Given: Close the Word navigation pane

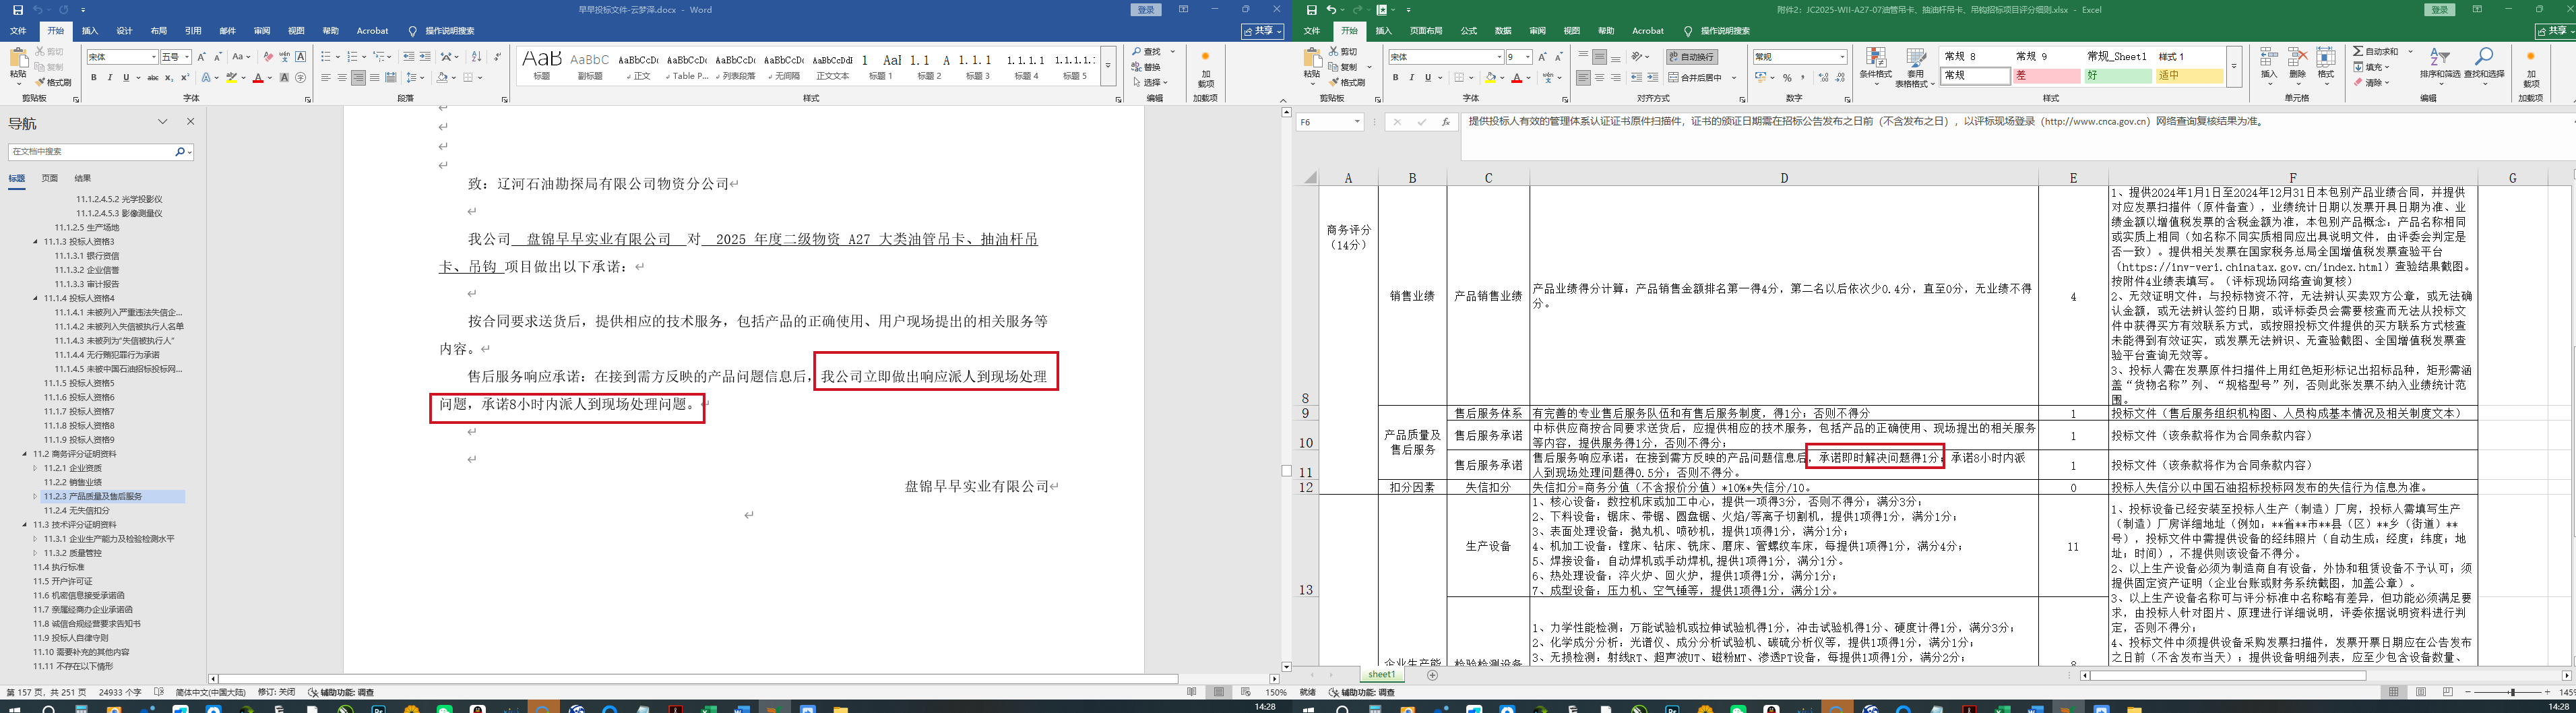Looking at the screenshot, I should 191,121.
